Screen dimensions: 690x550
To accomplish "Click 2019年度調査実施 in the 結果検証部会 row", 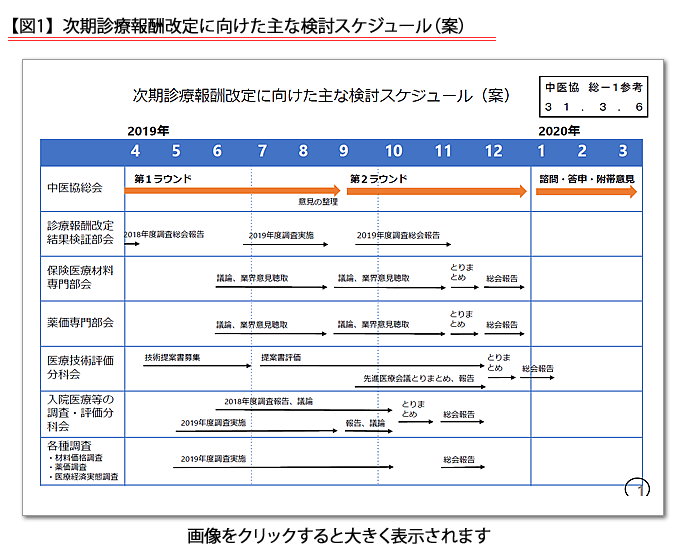I will coord(281,235).
